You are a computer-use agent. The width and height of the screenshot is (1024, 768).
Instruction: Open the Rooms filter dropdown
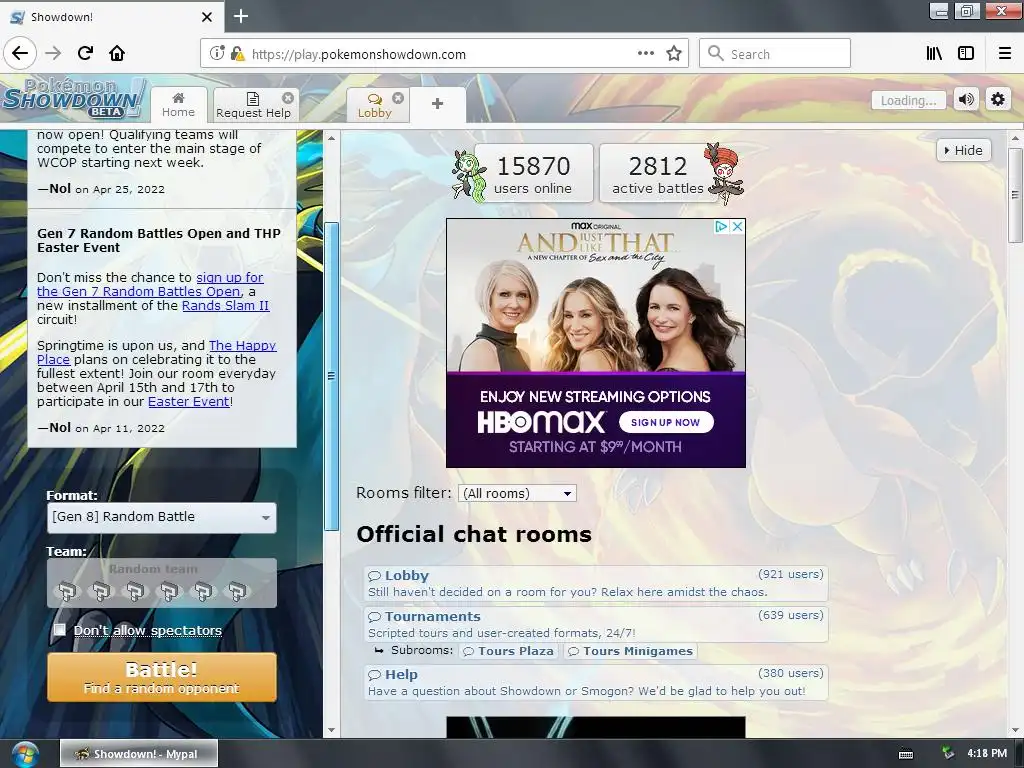(517, 493)
